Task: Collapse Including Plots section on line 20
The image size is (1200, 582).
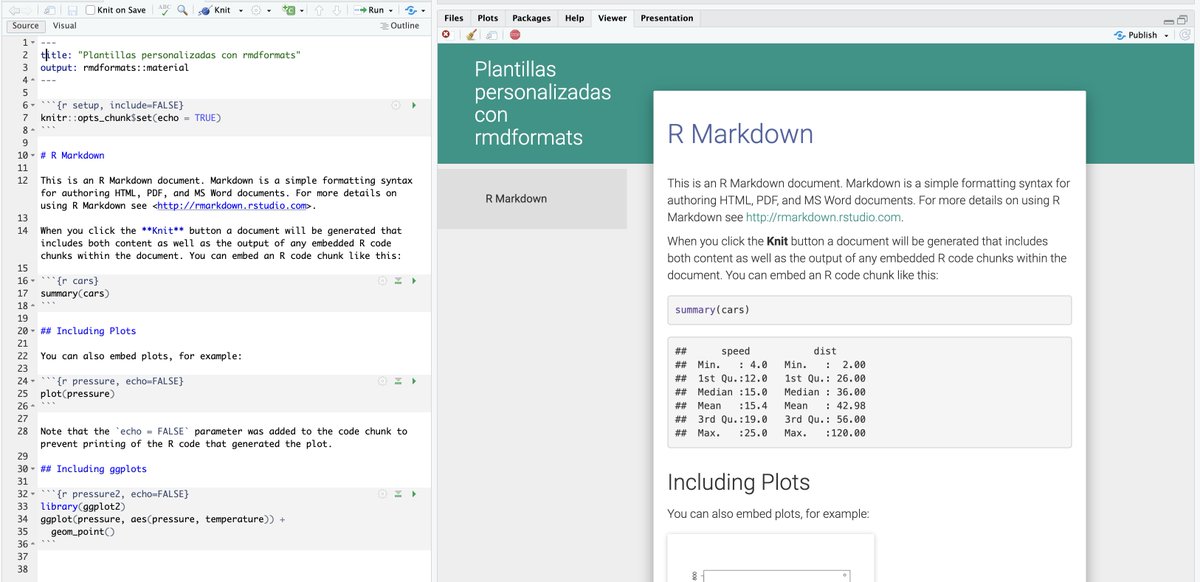Action: [32, 331]
